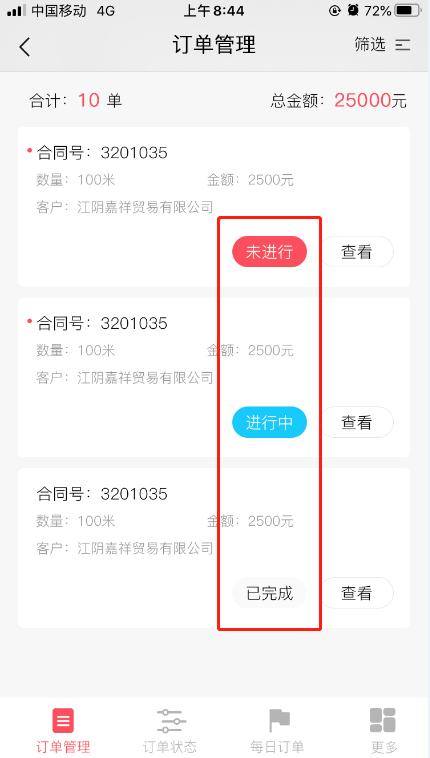Open the 更多 grid icon
Viewport: 430px width, 758px height.
383,720
